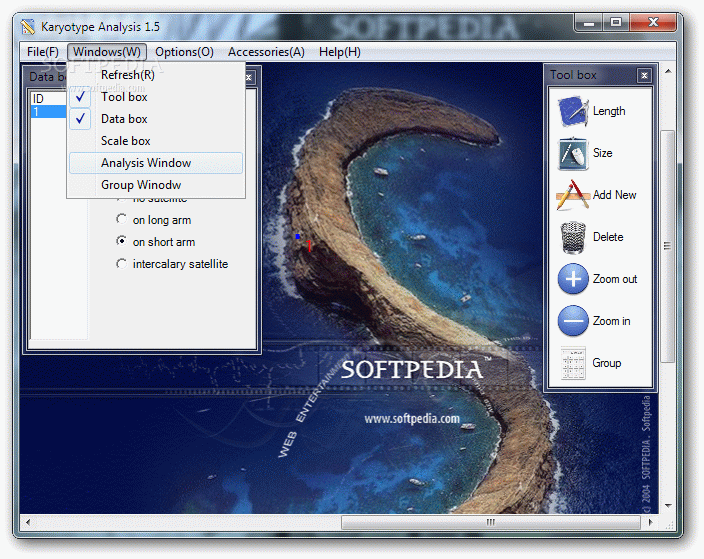Click the Zoom in minus icon
704x559 pixels.
pyautogui.click(x=573, y=321)
